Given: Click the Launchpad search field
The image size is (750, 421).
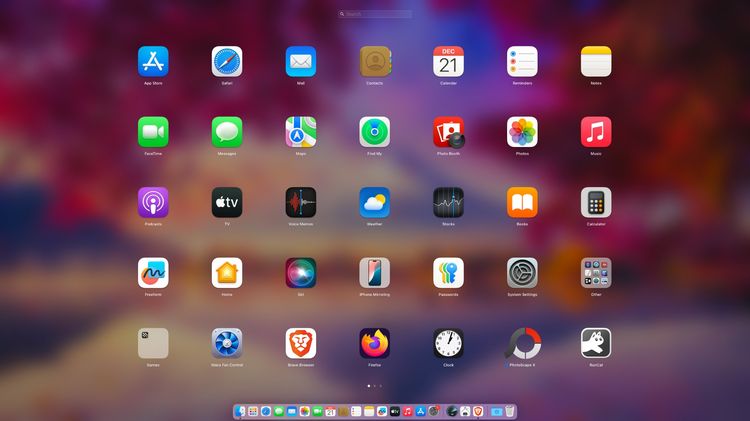Looking at the screenshot, I should (375, 14).
